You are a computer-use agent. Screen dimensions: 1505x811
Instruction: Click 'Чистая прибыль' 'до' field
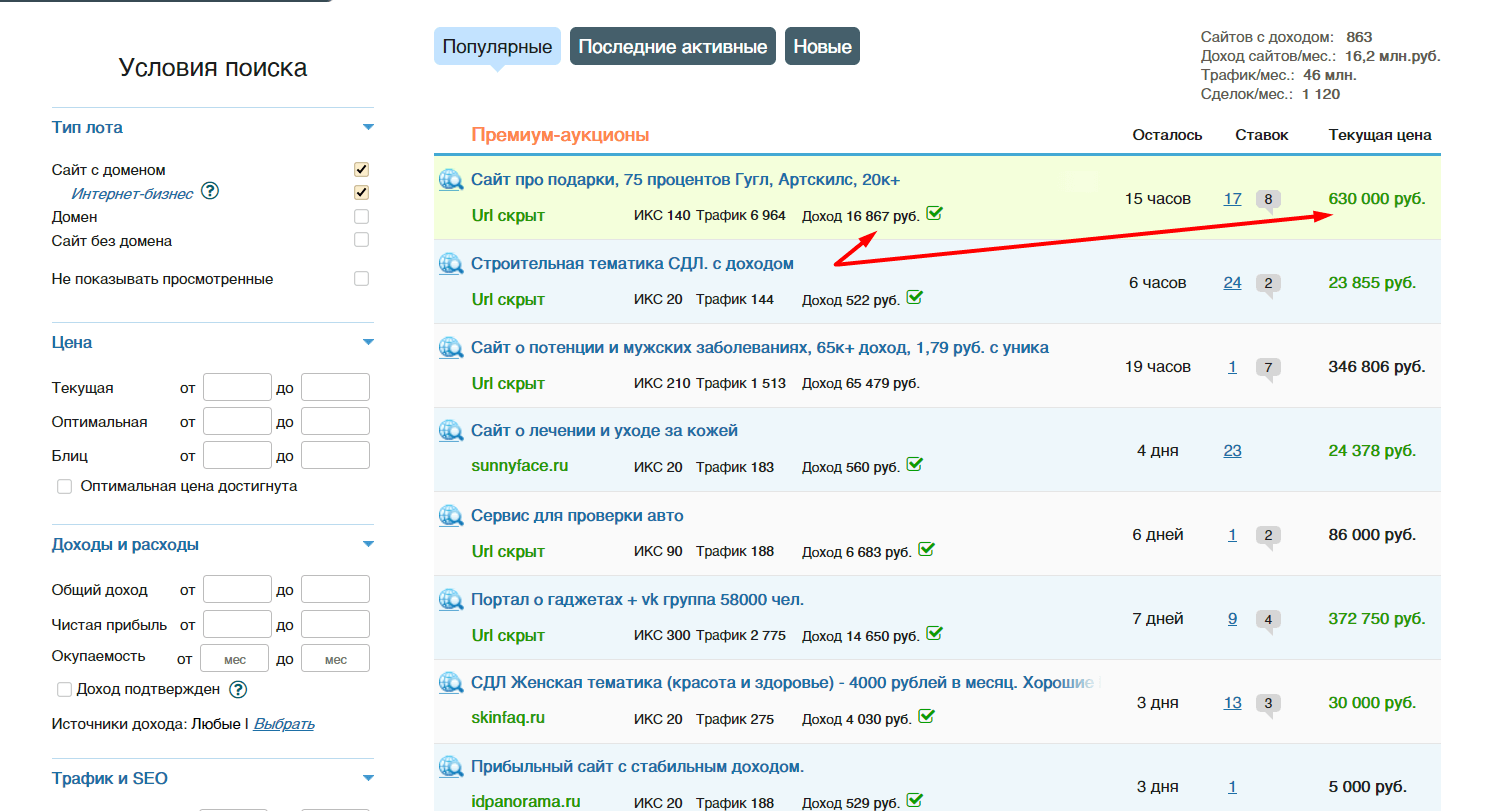335,625
